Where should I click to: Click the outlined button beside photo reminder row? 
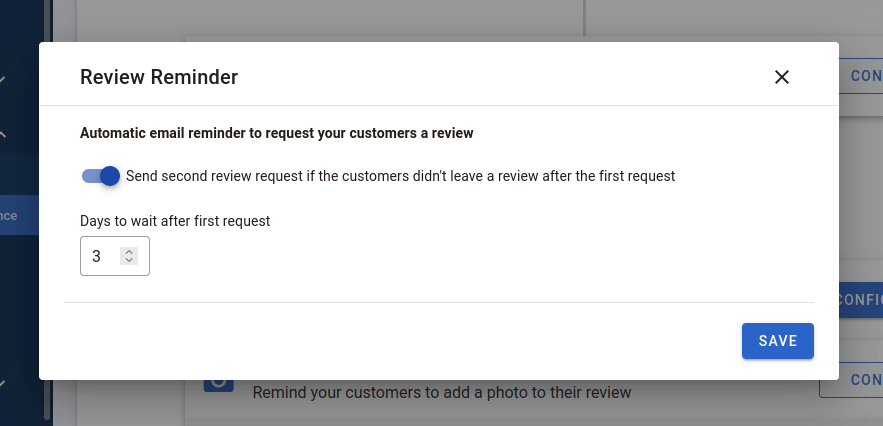[x=851, y=380]
